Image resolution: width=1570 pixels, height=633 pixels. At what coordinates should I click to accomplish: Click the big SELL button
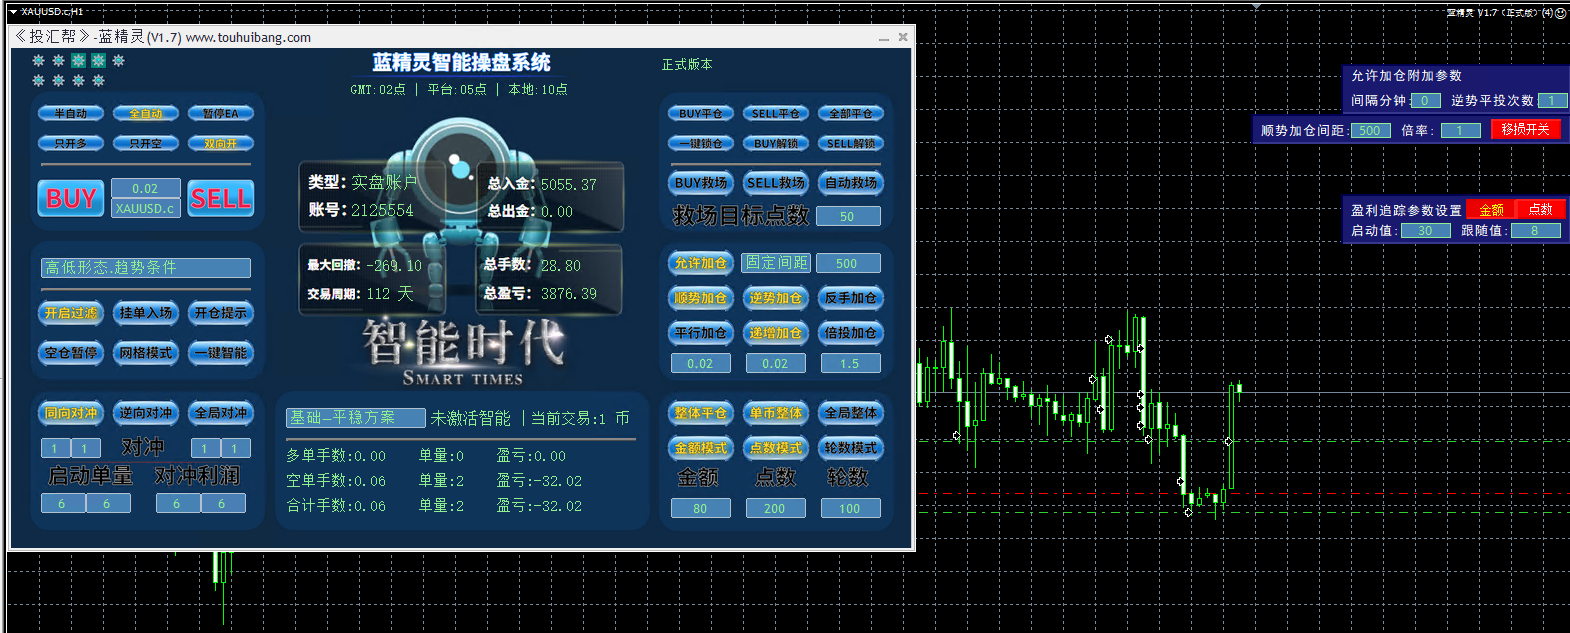pyautogui.click(x=221, y=198)
